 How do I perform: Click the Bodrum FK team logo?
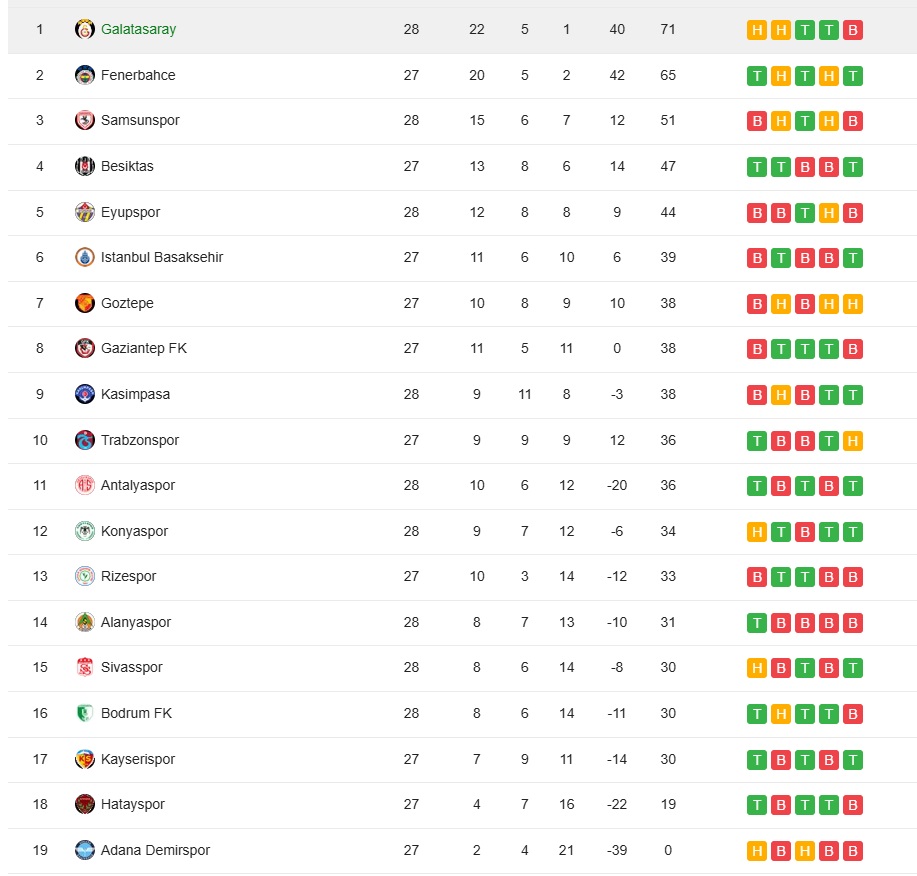coord(85,713)
